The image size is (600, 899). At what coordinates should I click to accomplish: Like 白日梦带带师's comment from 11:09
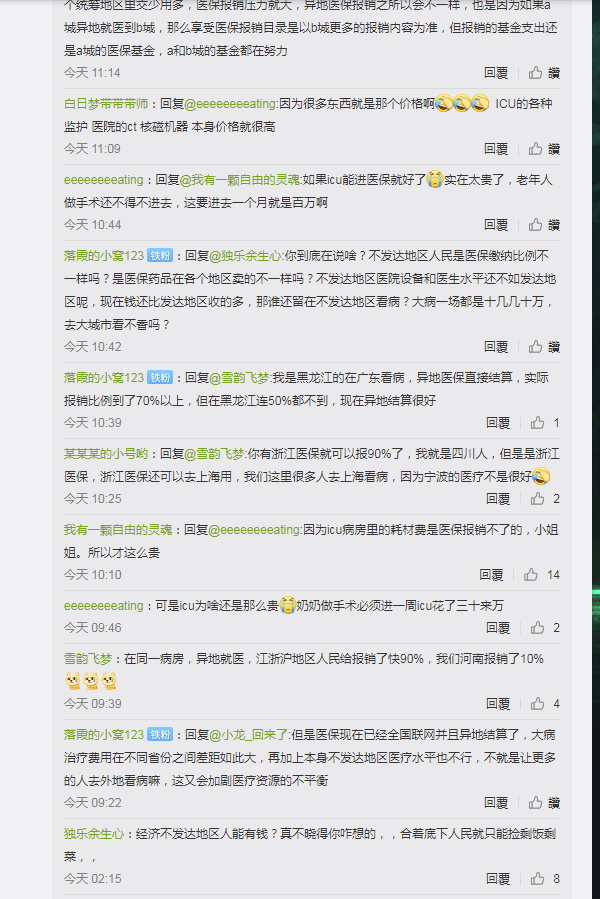[544, 149]
